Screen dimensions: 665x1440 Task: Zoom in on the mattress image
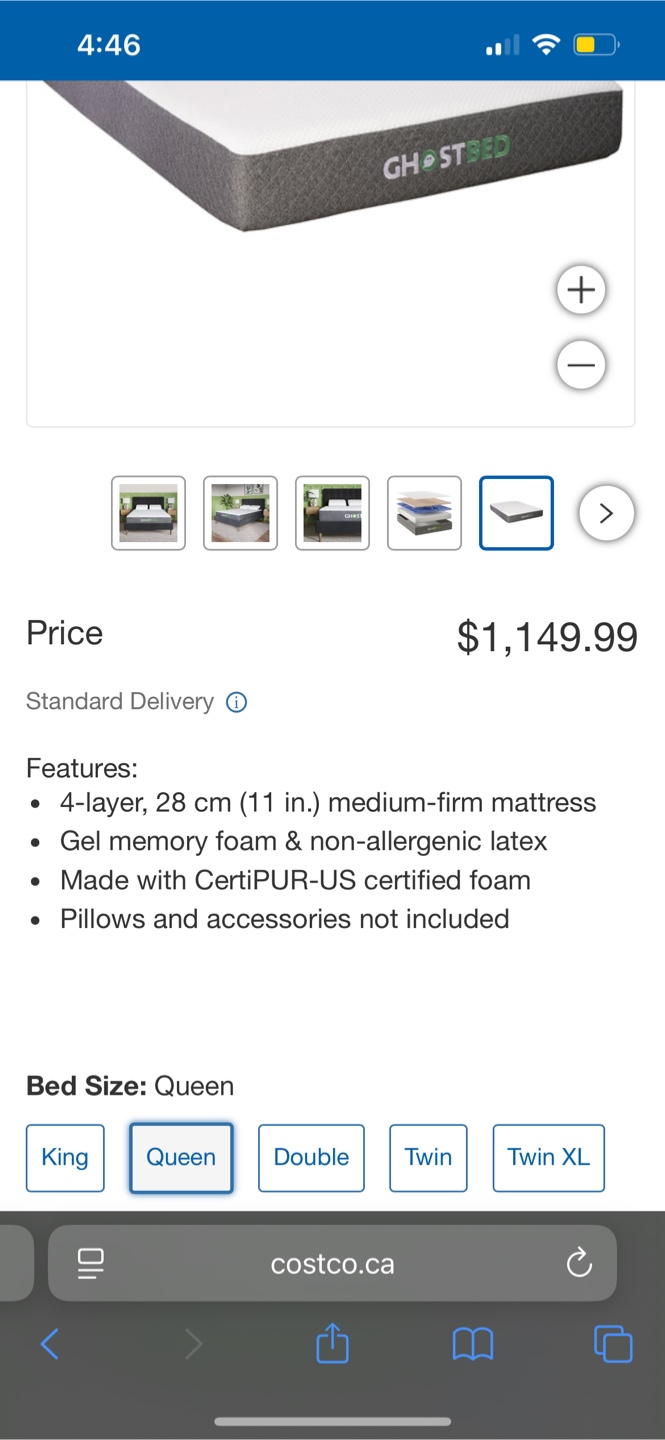581,290
